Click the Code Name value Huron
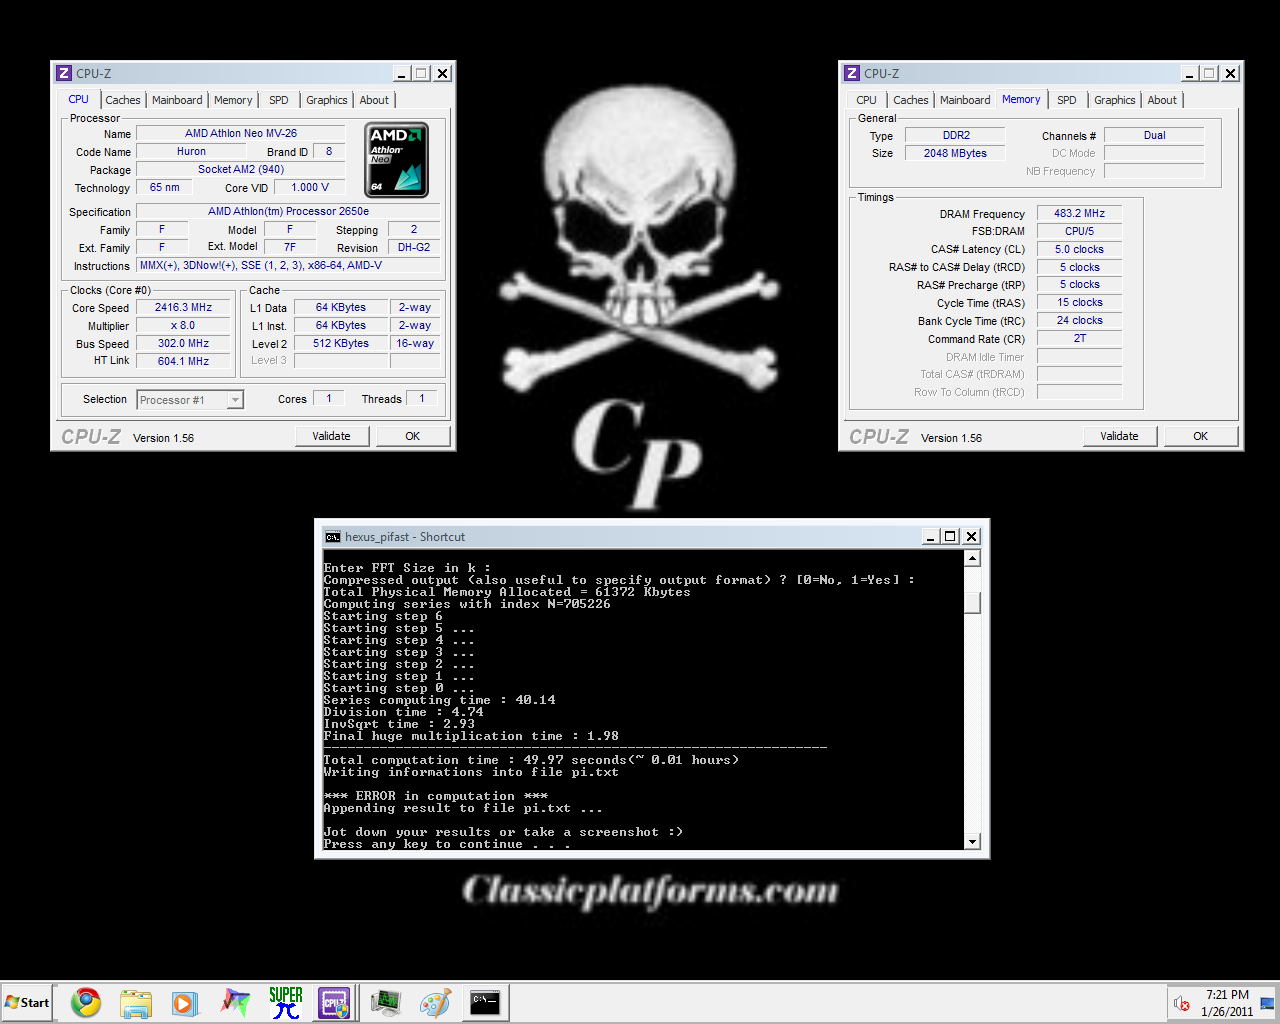The height and width of the screenshot is (1024, 1280). click(191, 151)
